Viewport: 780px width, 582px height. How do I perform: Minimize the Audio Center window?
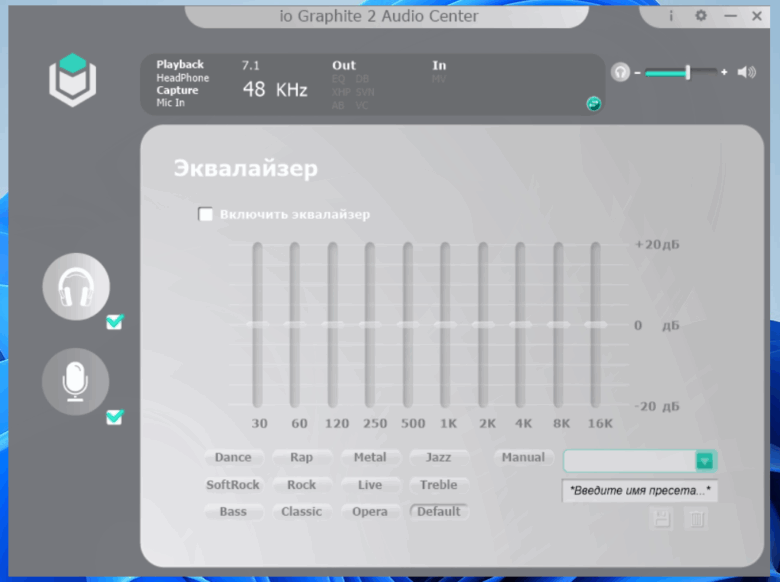pyautogui.click(x=730, y=16)
